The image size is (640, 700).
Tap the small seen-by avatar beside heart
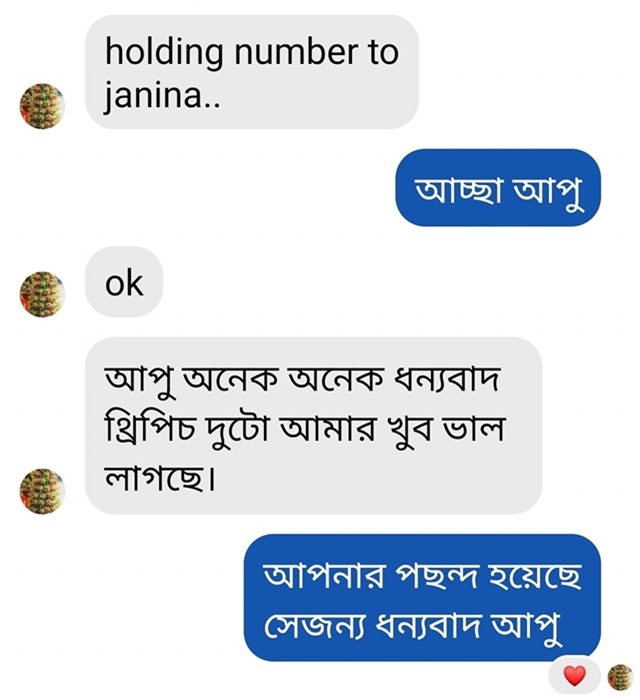click(620, 677)
